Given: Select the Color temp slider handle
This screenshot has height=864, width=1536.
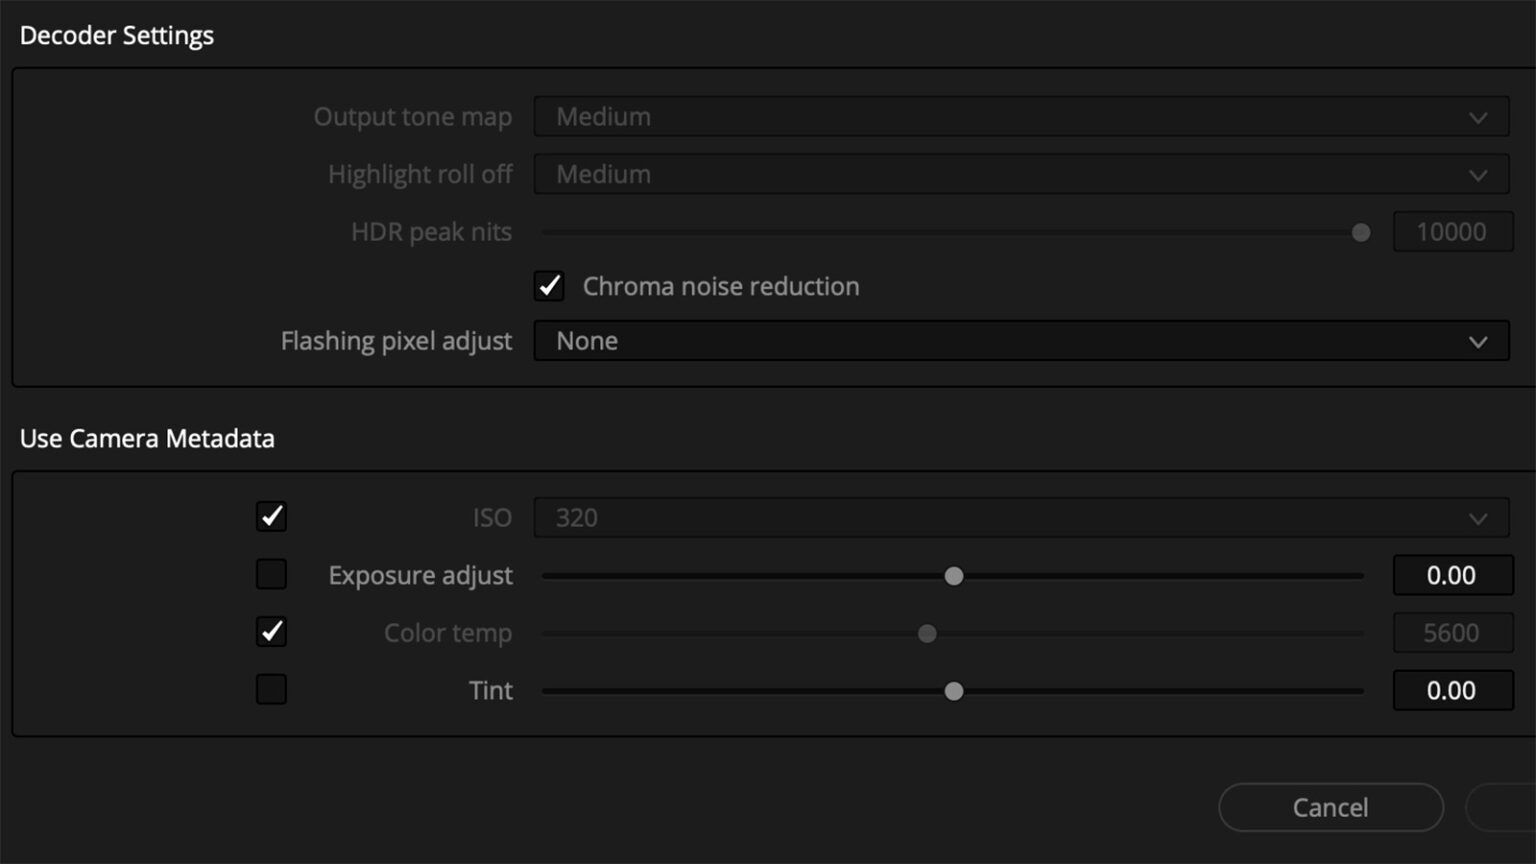Looking at the screenshot, I should [x=926, y=633].
